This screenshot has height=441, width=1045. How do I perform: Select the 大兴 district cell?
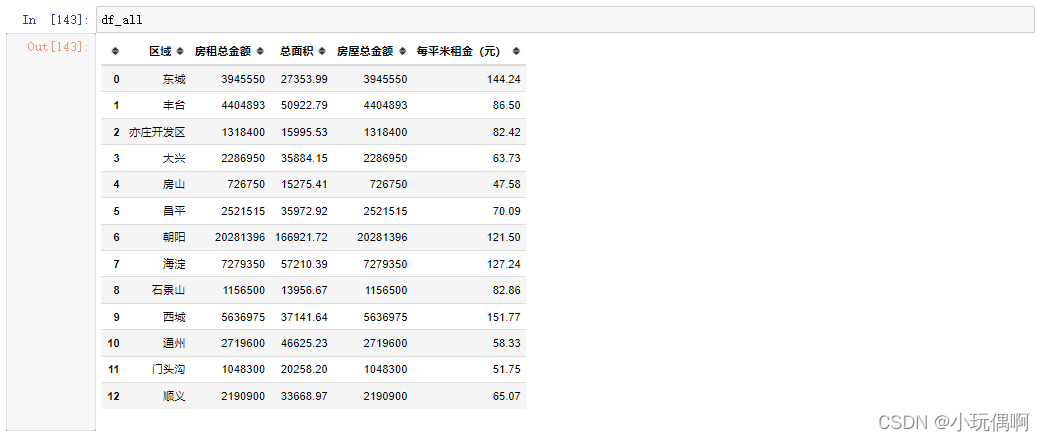click(174, 159)
